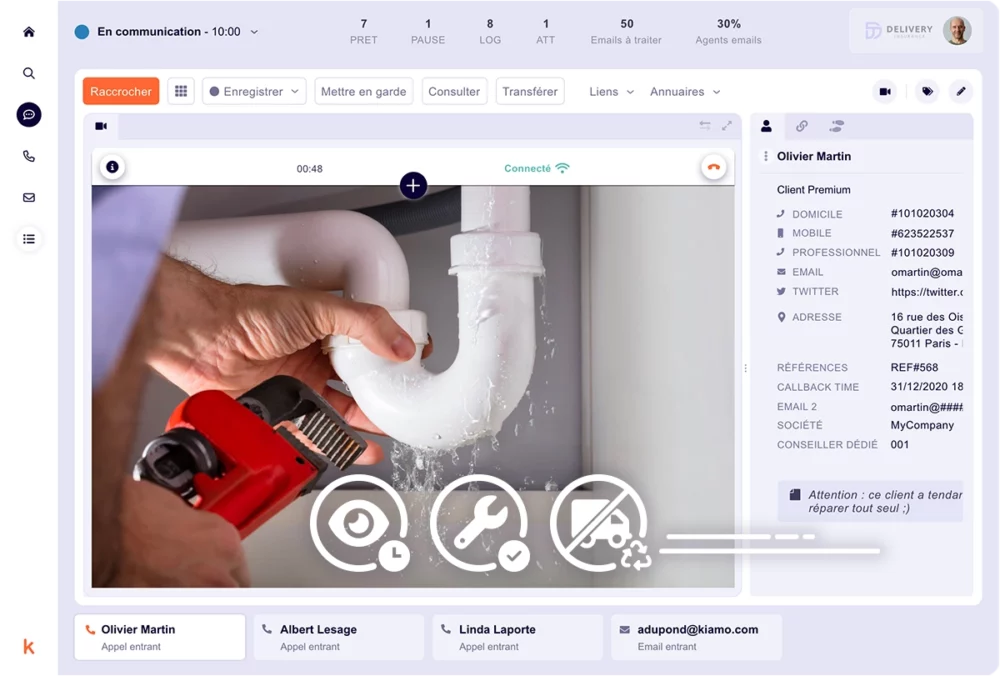Expand the Annuaires dropdown

pyautogui.click(x=685, y=92)
